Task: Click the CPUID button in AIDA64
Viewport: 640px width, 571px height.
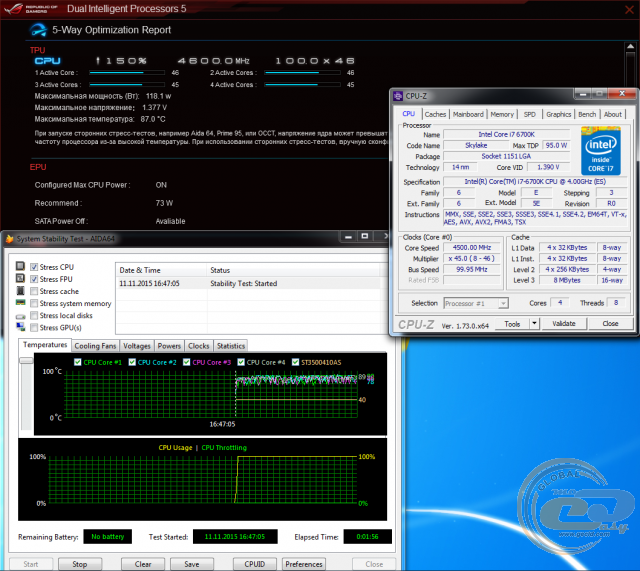Action: (255, 564)
